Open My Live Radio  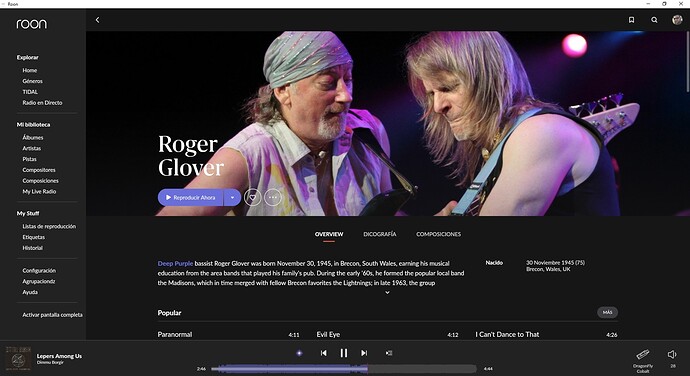click(39, 192)
